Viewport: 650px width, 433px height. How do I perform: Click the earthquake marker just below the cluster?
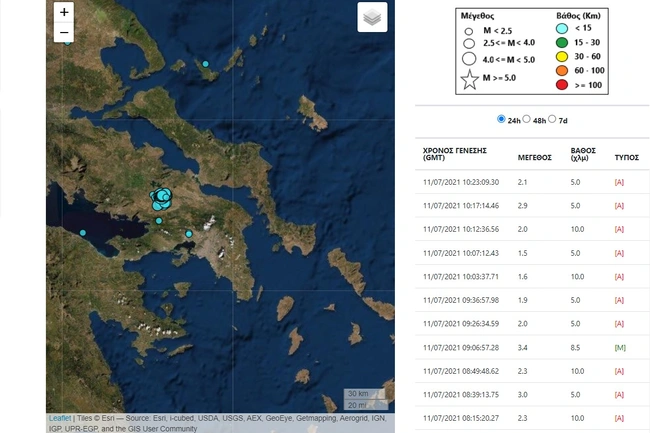point(158,220)
